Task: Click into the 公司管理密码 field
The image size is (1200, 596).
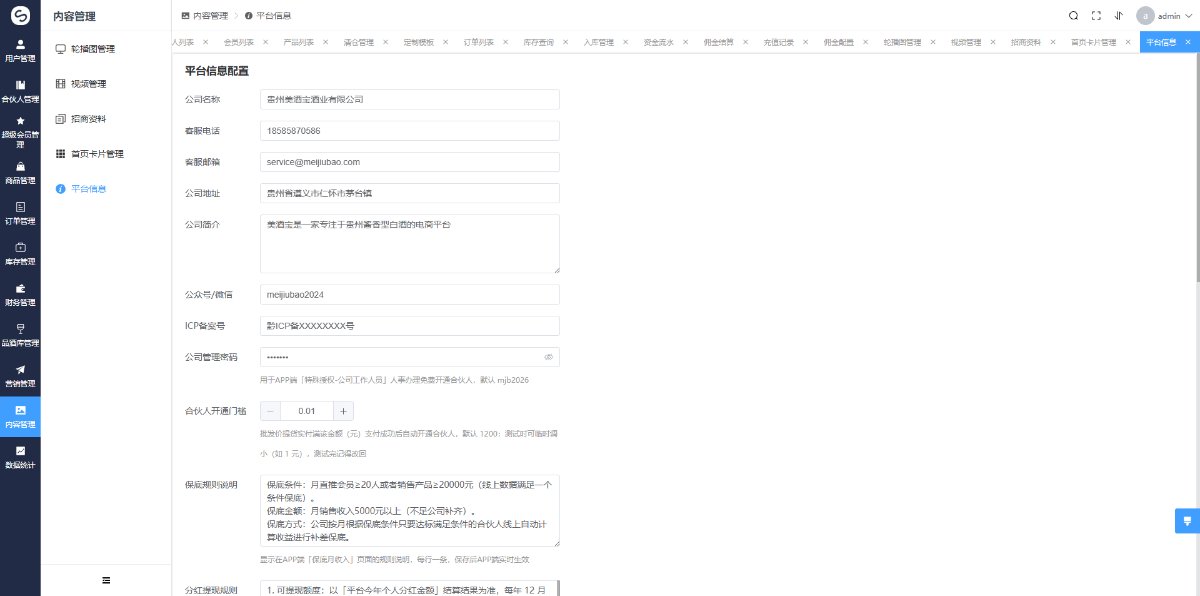Action: tap(409, 357)
